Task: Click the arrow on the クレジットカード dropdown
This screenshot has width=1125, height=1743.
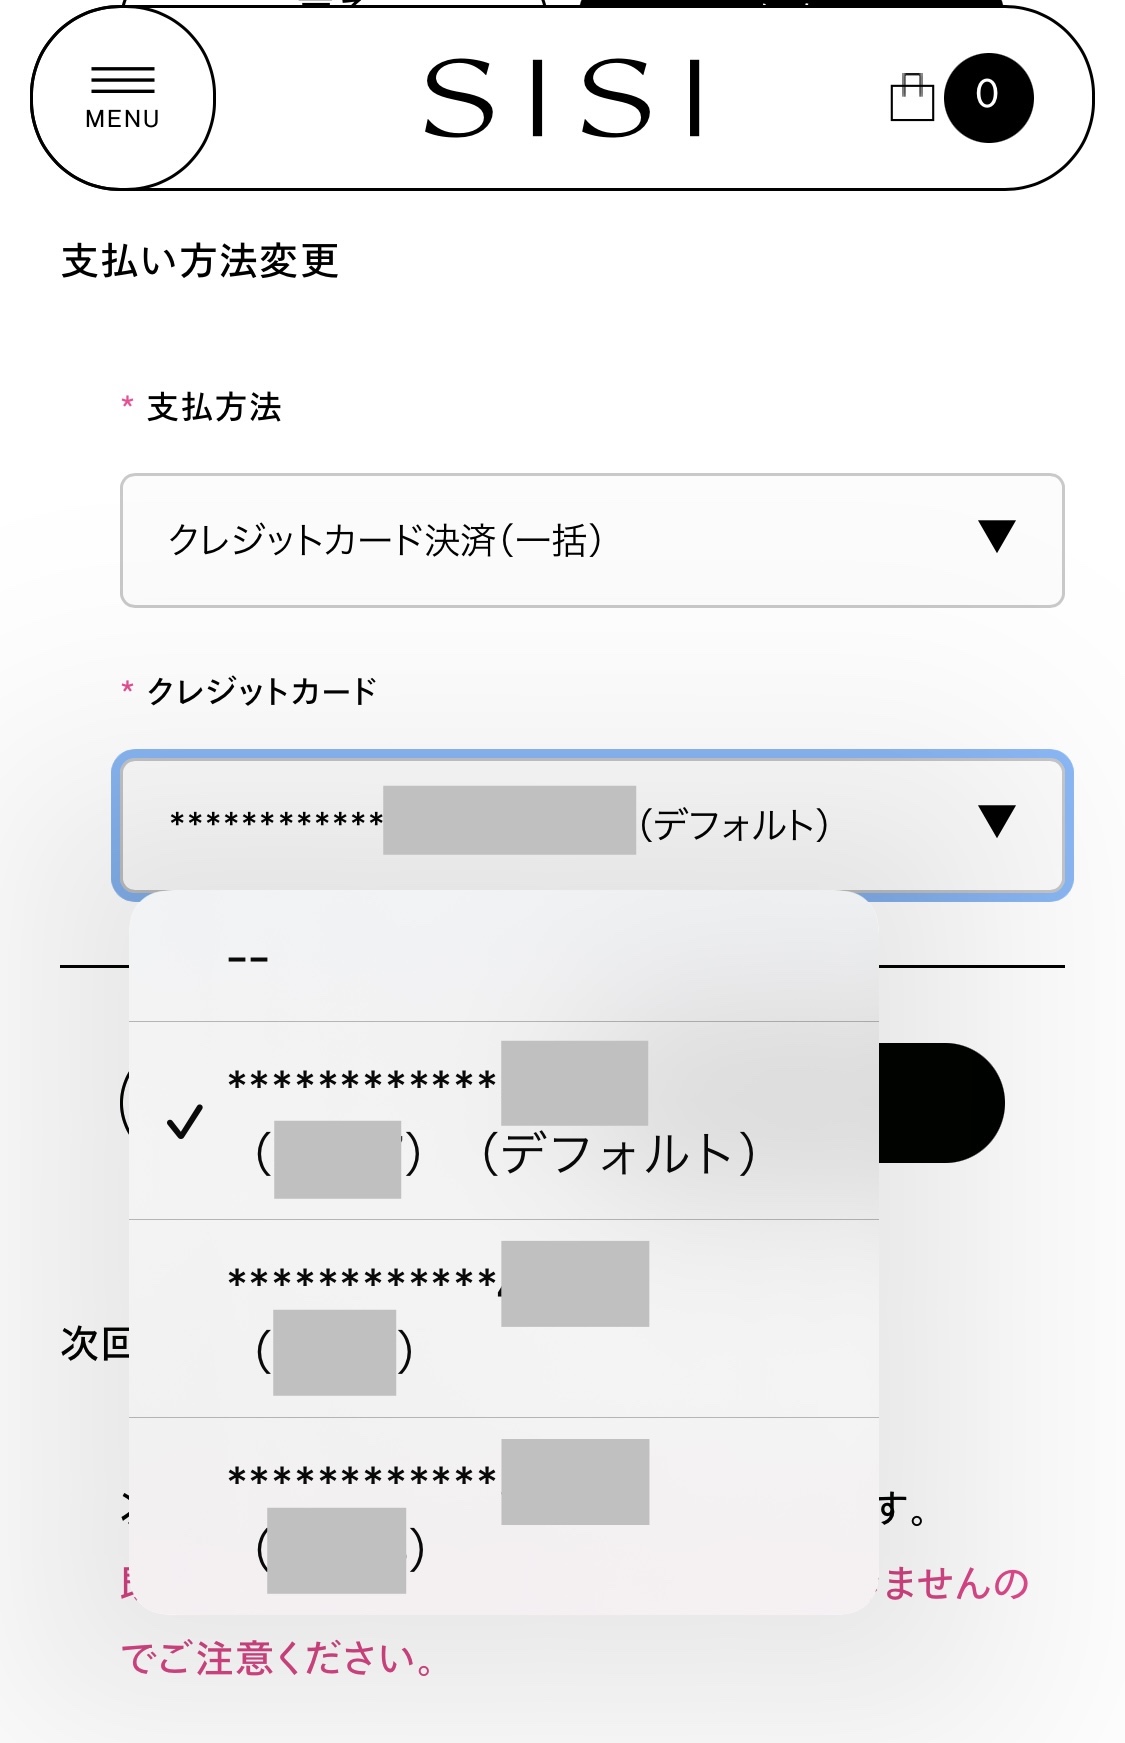Action: click(997, 822)
